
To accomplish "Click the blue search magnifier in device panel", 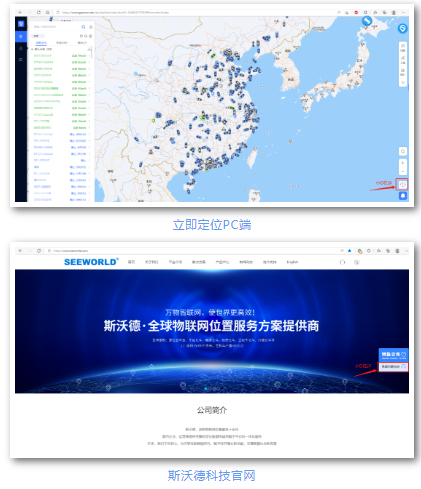I will [x=83, y=27].
